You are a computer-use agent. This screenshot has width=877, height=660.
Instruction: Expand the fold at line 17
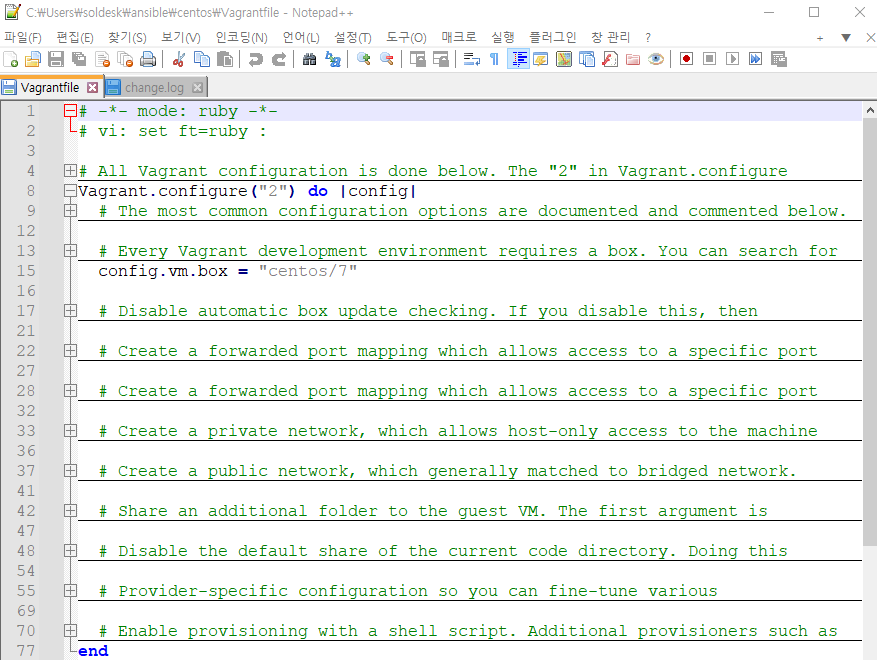tap(70, 310)
